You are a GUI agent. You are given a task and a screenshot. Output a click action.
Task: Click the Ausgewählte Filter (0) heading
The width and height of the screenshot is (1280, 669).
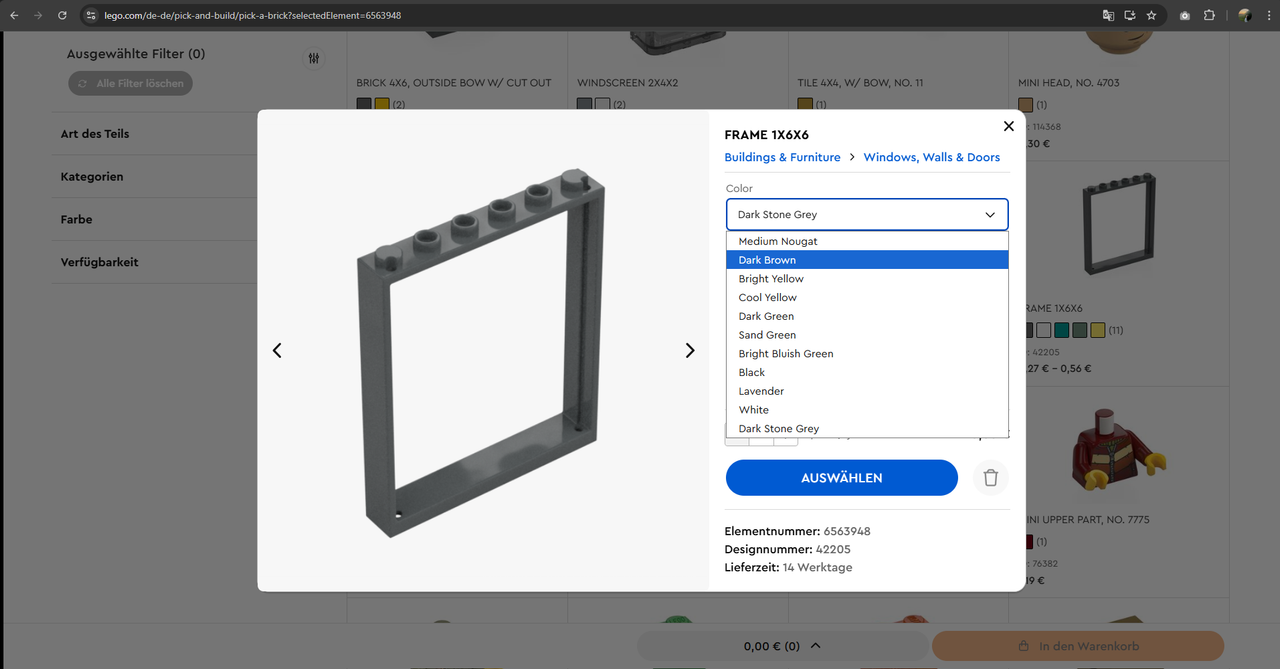point(136,54)
